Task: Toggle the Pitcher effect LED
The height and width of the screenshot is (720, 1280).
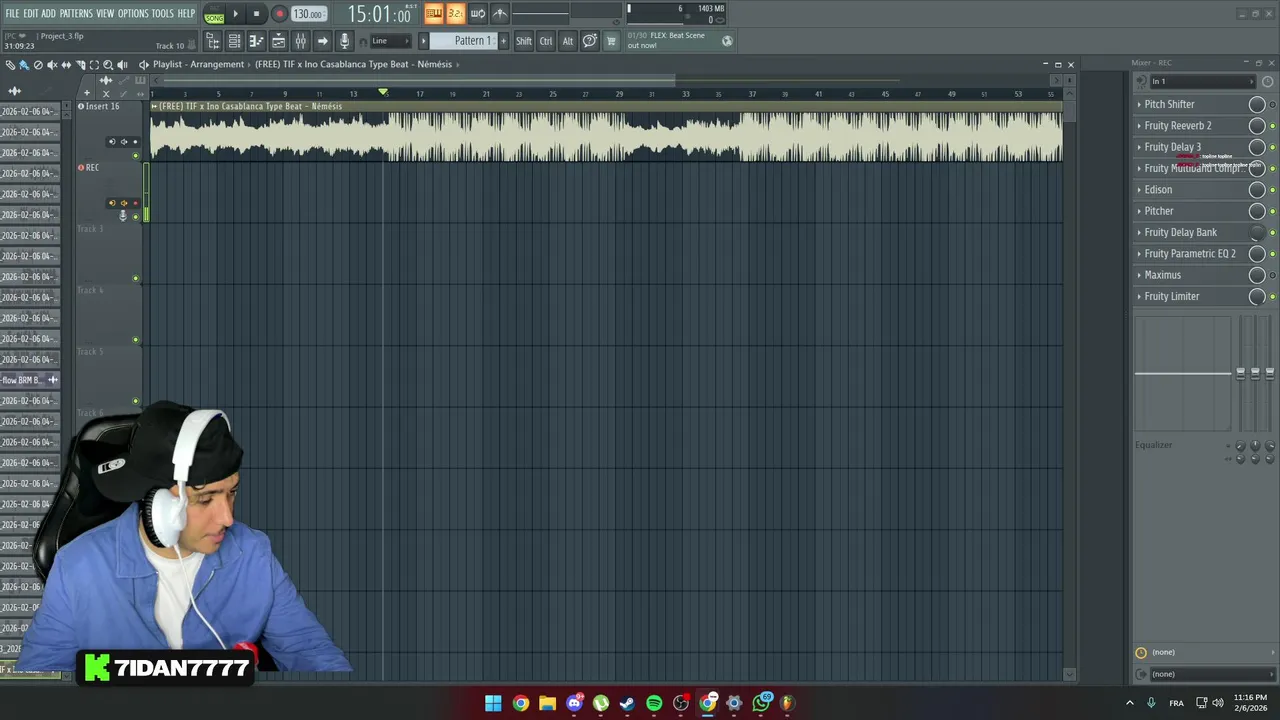Action: pos(1272,212)
